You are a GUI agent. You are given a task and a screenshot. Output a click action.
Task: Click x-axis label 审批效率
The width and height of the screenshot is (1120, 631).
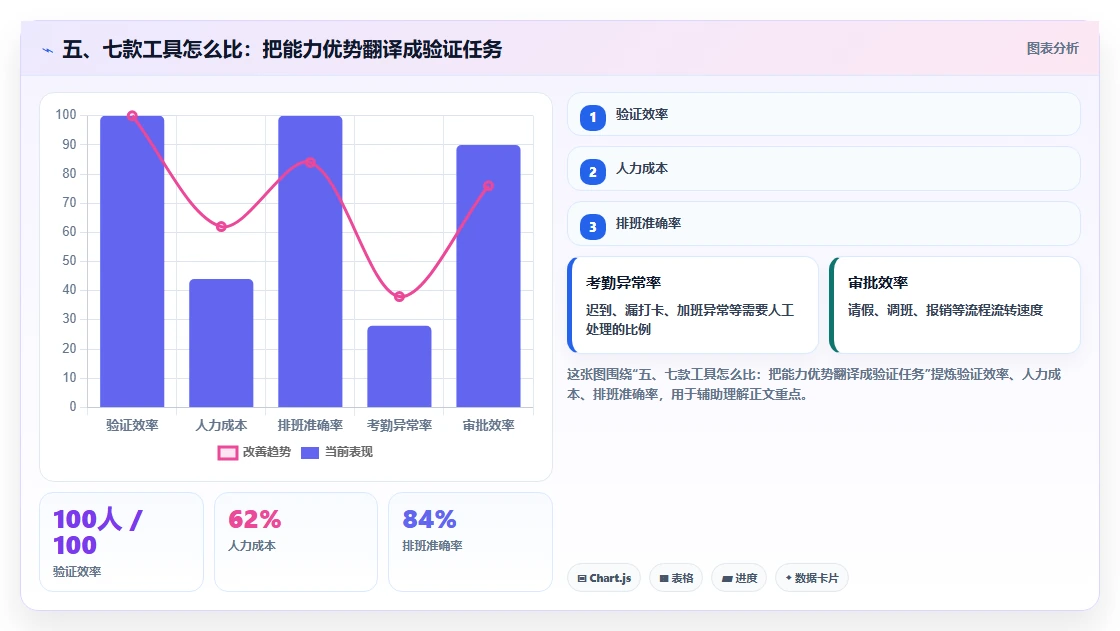pos(489,425)
